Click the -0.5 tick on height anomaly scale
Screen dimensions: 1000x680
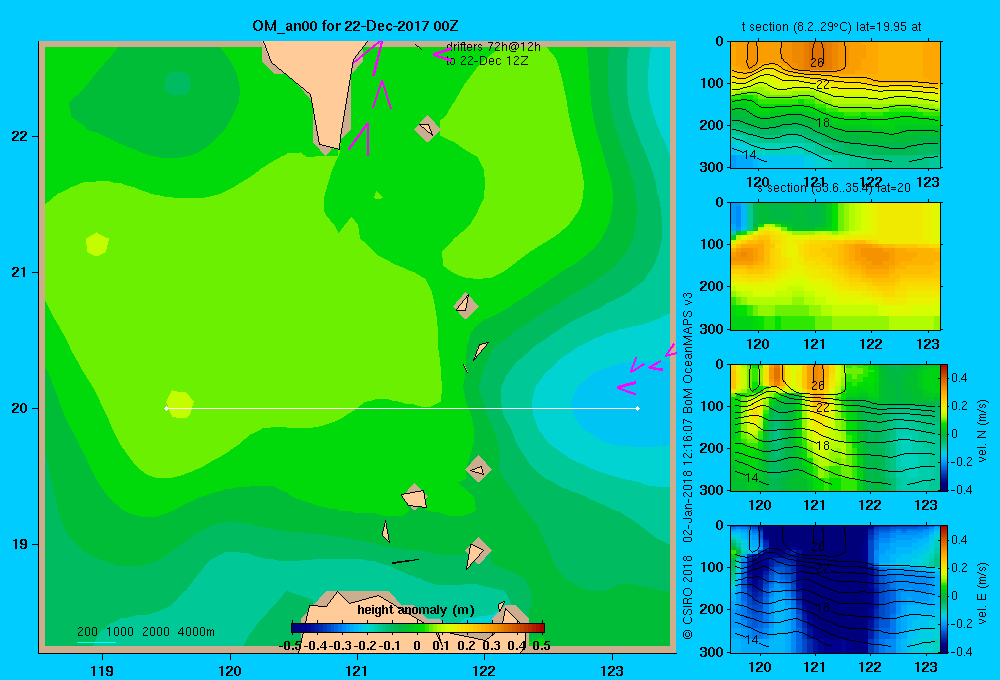pos(290,646)
